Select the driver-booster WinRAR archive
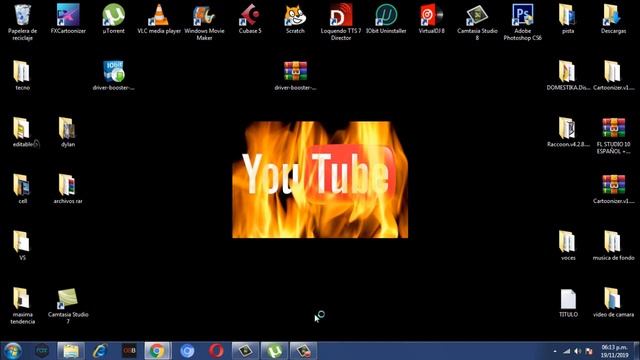 pyautogui.click(x=295, y=71)
